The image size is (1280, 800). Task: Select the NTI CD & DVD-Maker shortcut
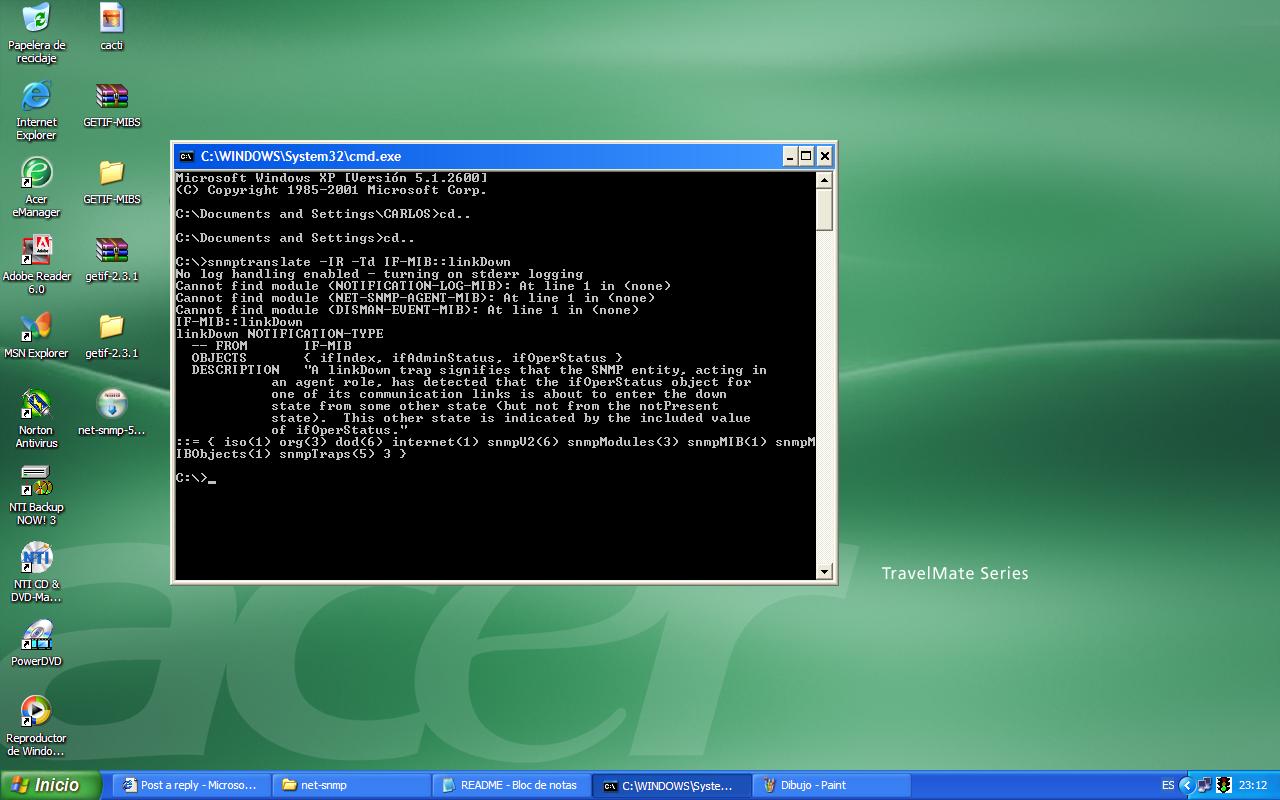pyautogui.click(x=36, y=572)
